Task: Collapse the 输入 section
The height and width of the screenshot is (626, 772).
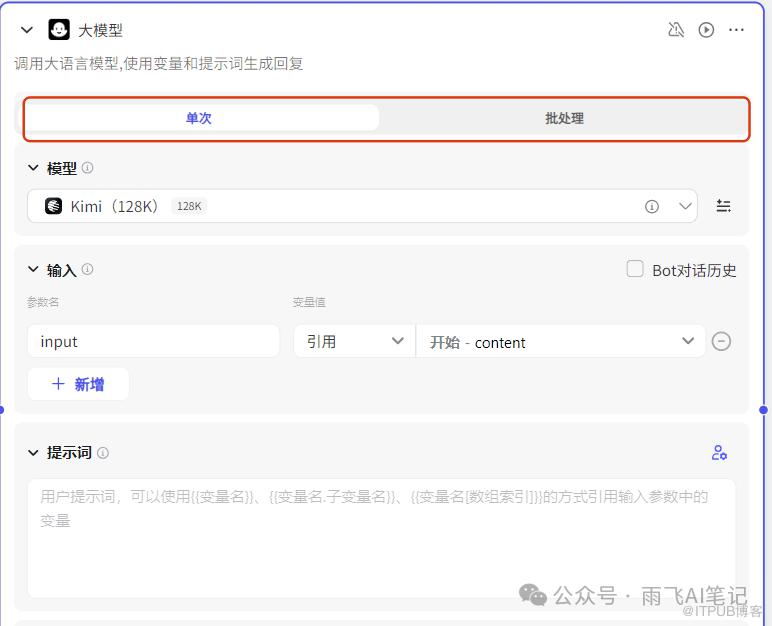Action: click(x=33, y=269)
